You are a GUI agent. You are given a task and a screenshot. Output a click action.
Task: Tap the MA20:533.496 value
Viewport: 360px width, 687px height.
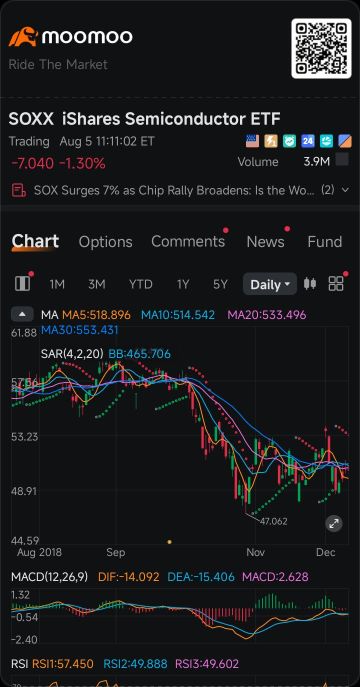point(267,315)
